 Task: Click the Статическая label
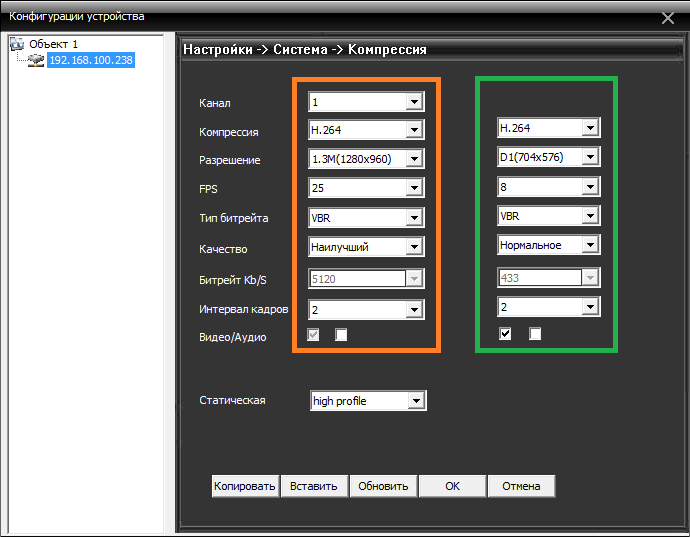coord(232,400)
